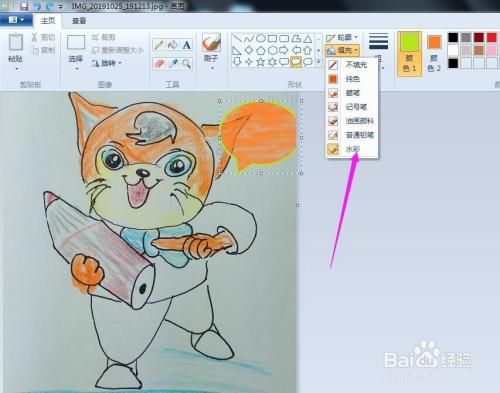Choose the Hexagon shape

click(272, 51)
